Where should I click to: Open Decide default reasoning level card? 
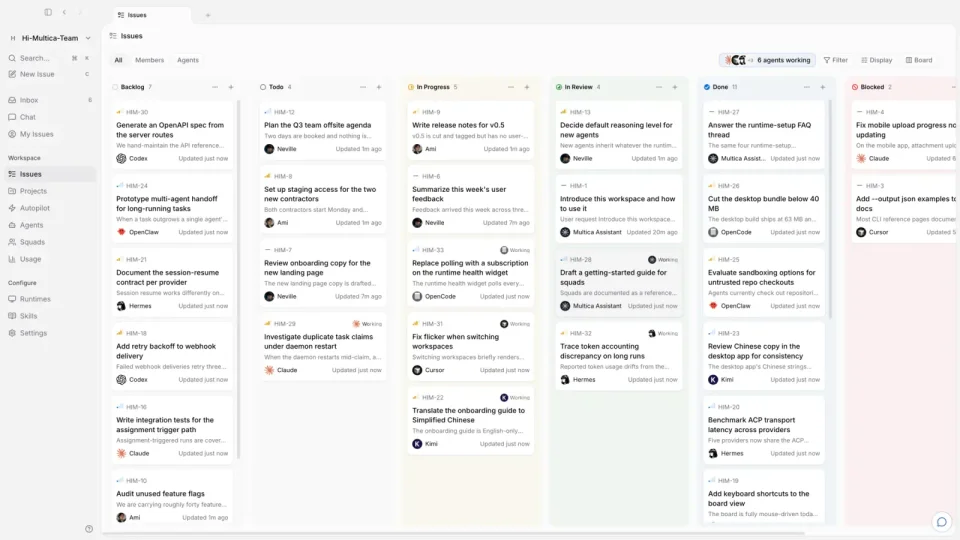[x=618, y=135]
